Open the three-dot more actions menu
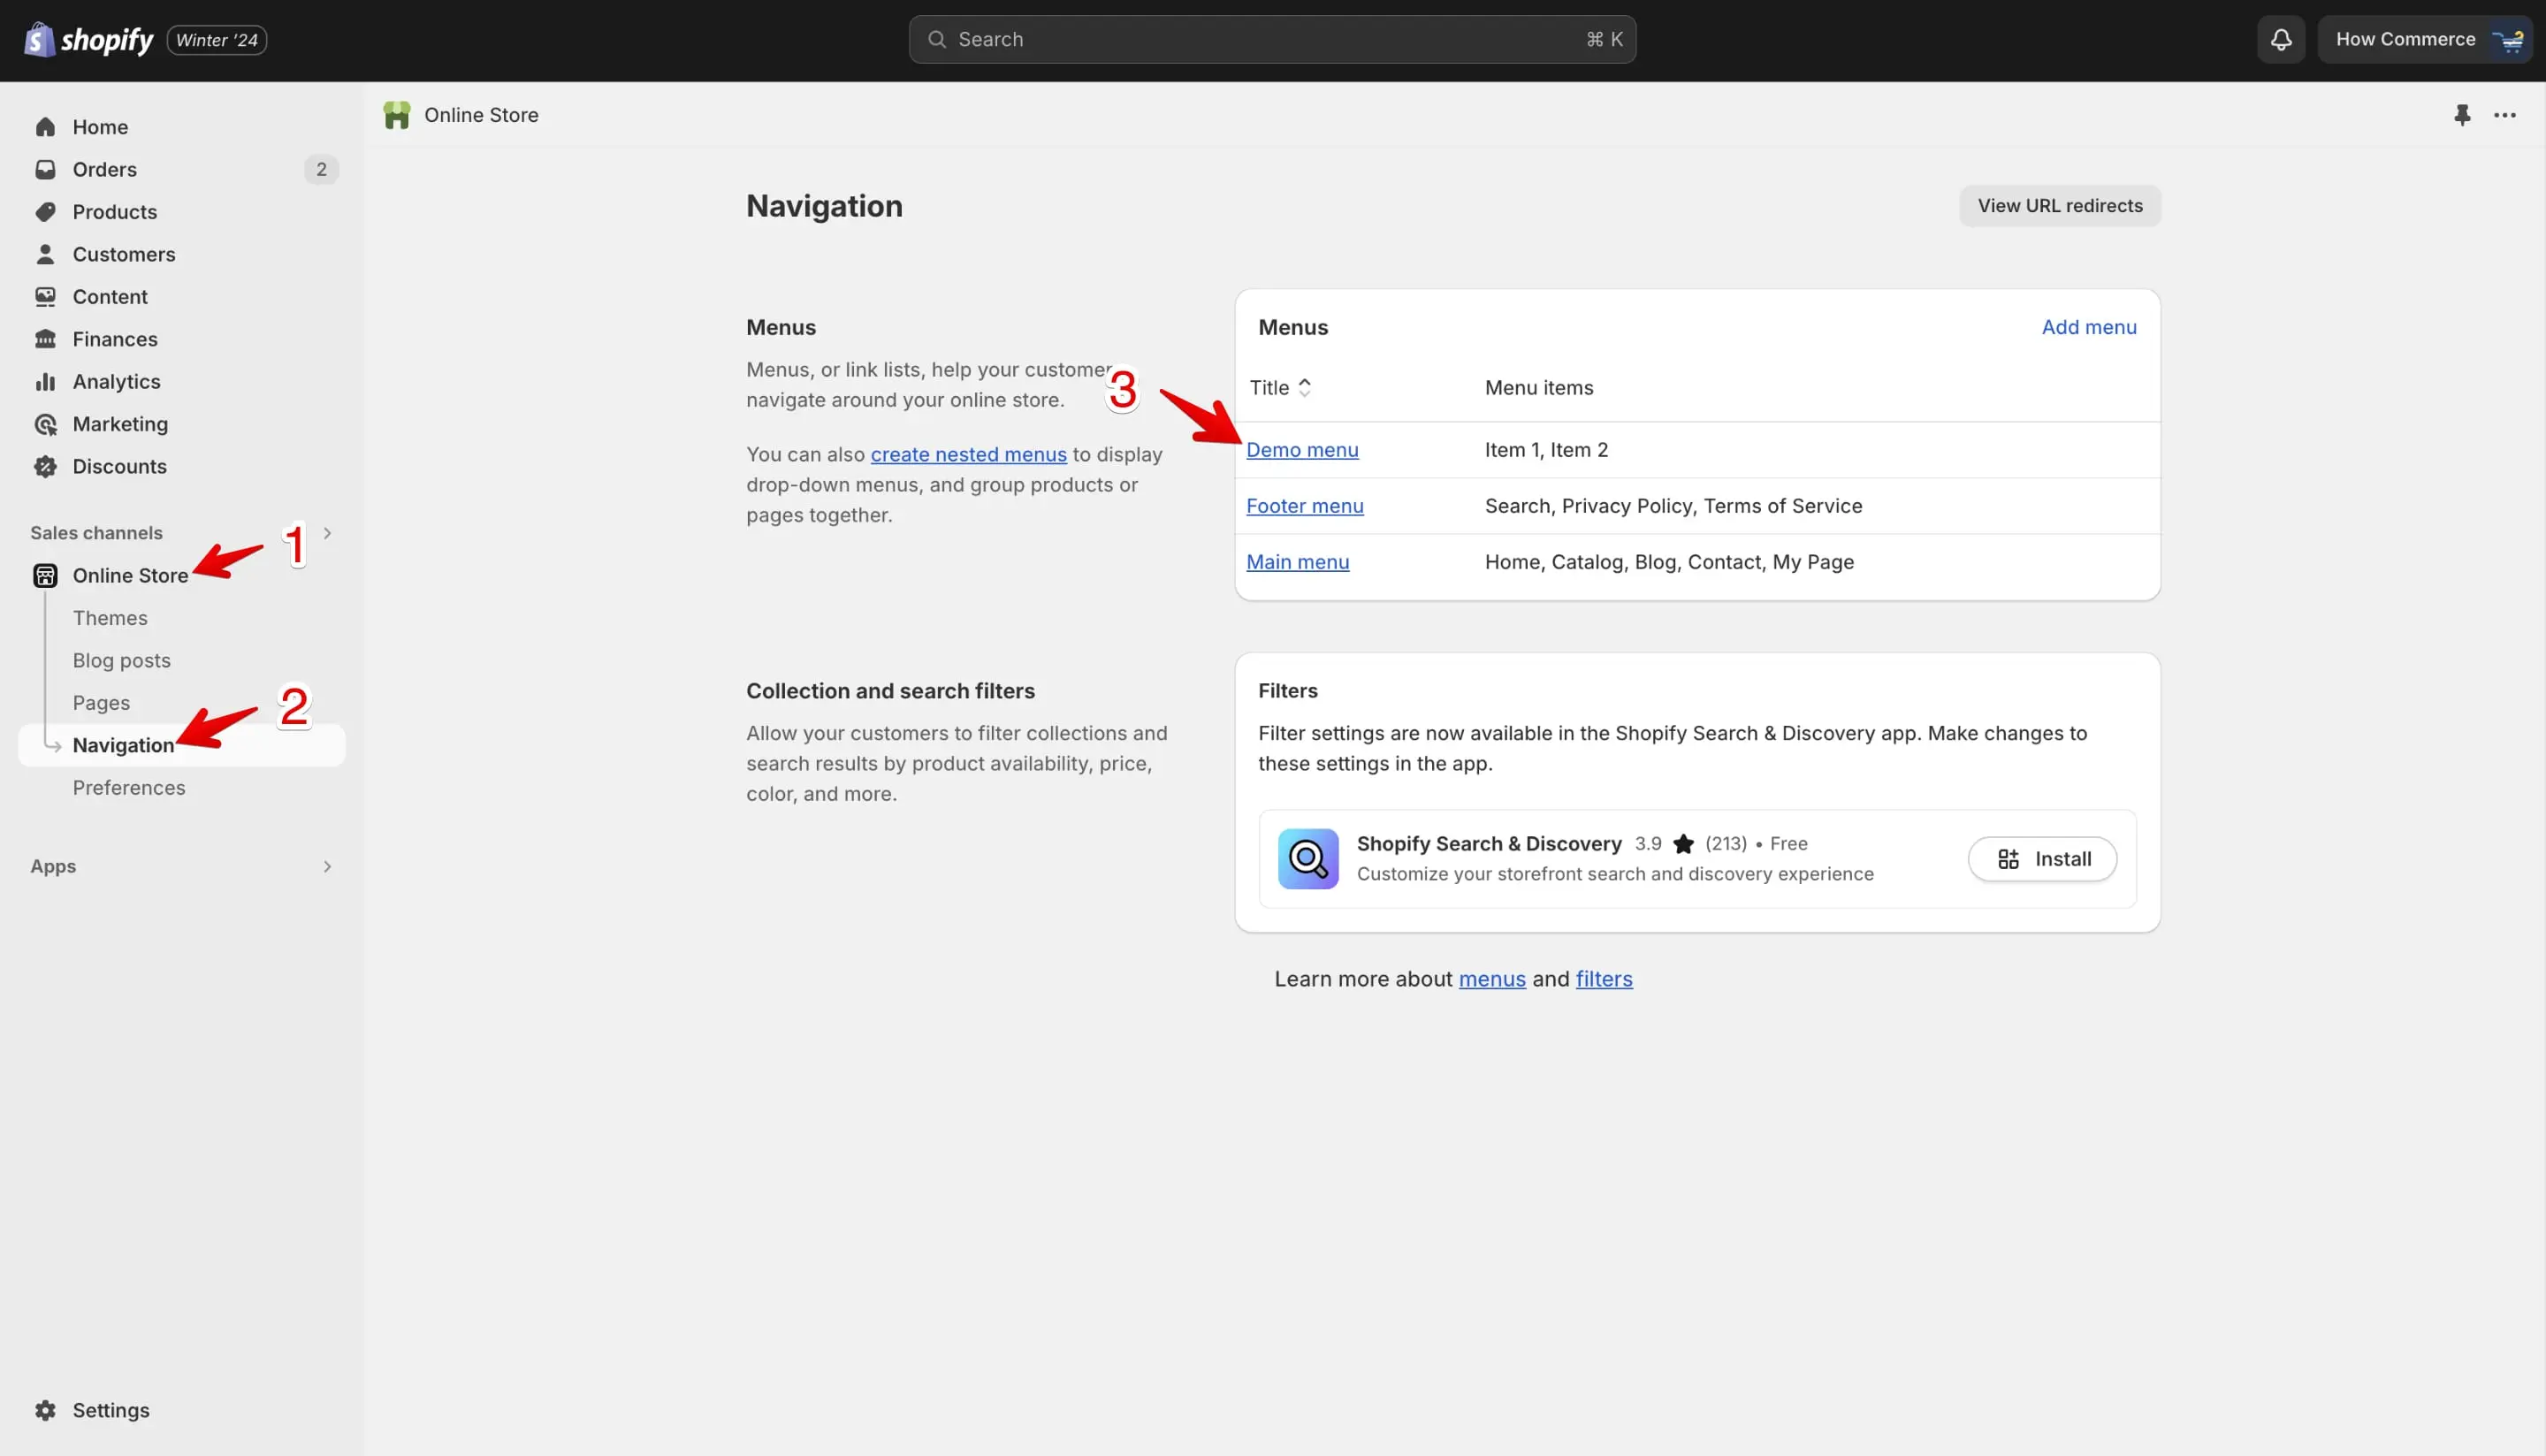Screen dimensions: 2546x1456 coord(2504,115)
